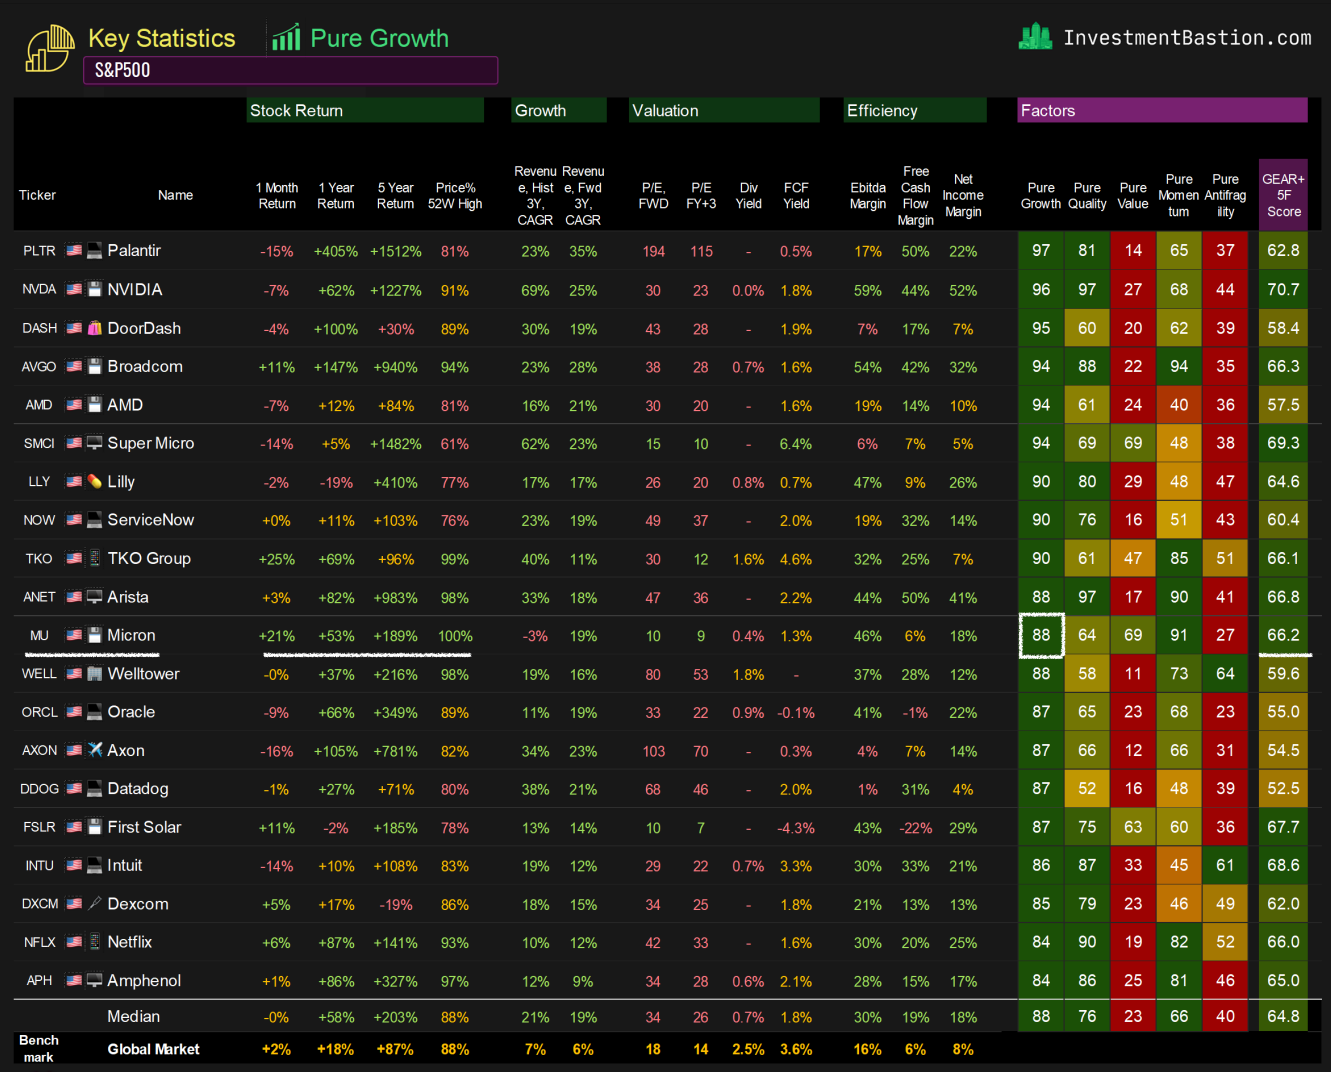This screenshot has width=1331, height=1072.
Task: Open the InvestmentBastion.com link
Action: click(x=1187, y=38)
